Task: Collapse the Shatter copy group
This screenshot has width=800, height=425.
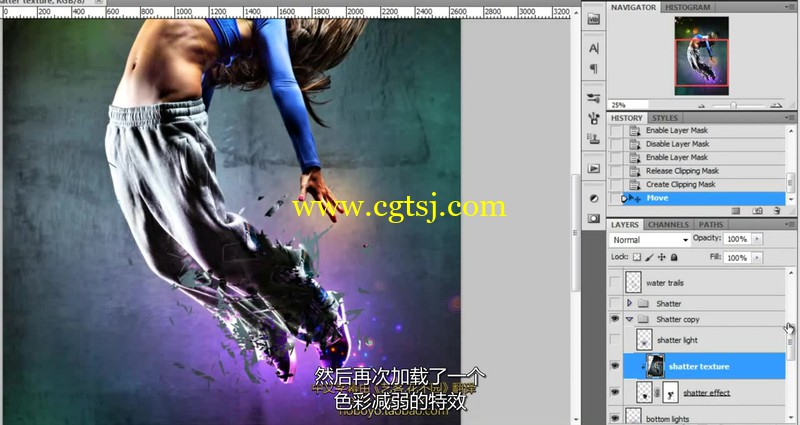Action: tap(629, 319)
